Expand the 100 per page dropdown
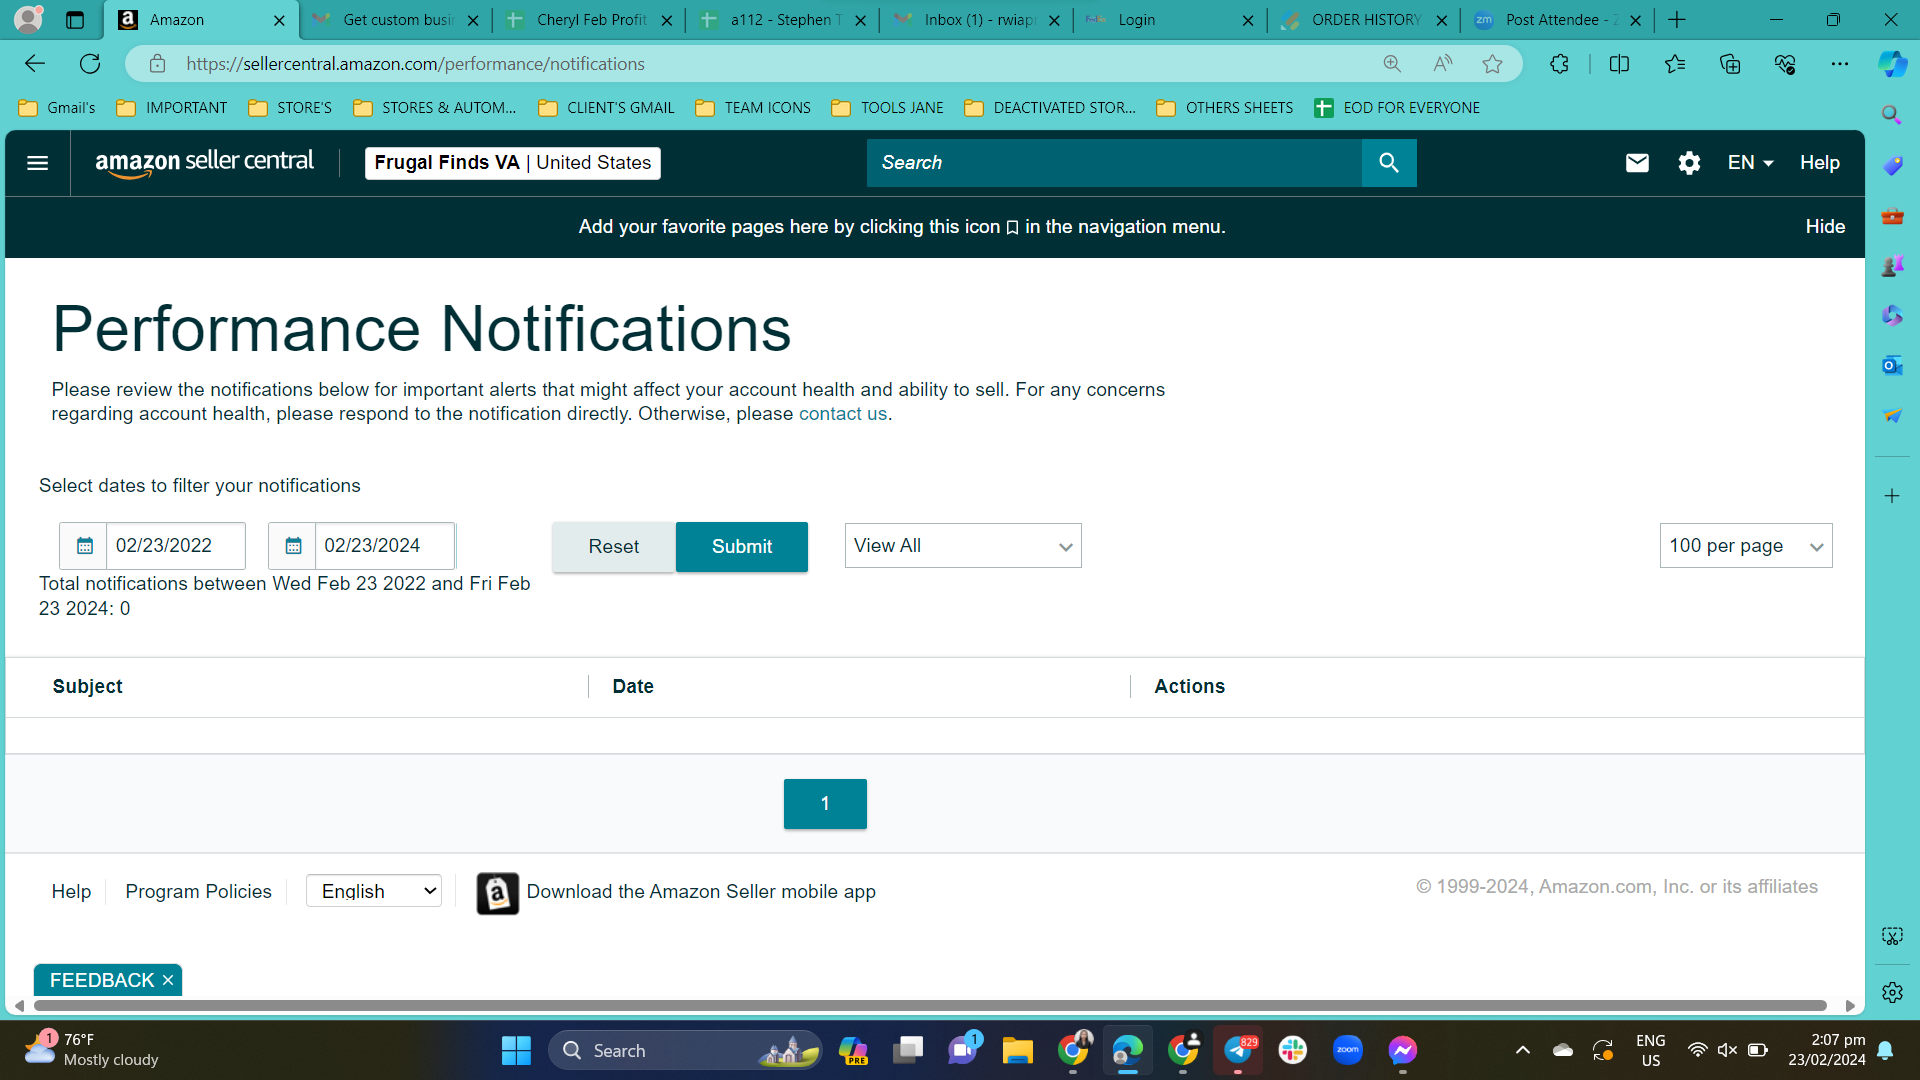The height and width of the screenshot is (1080, 1920). pyautogui.click(x=1746, y=546)
